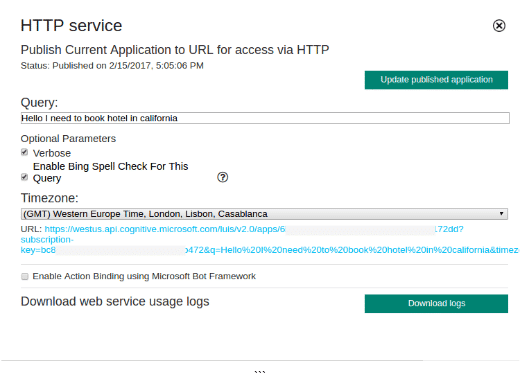Open help for Bing Spell Check

pyautogui.click(x=223, y=177)
